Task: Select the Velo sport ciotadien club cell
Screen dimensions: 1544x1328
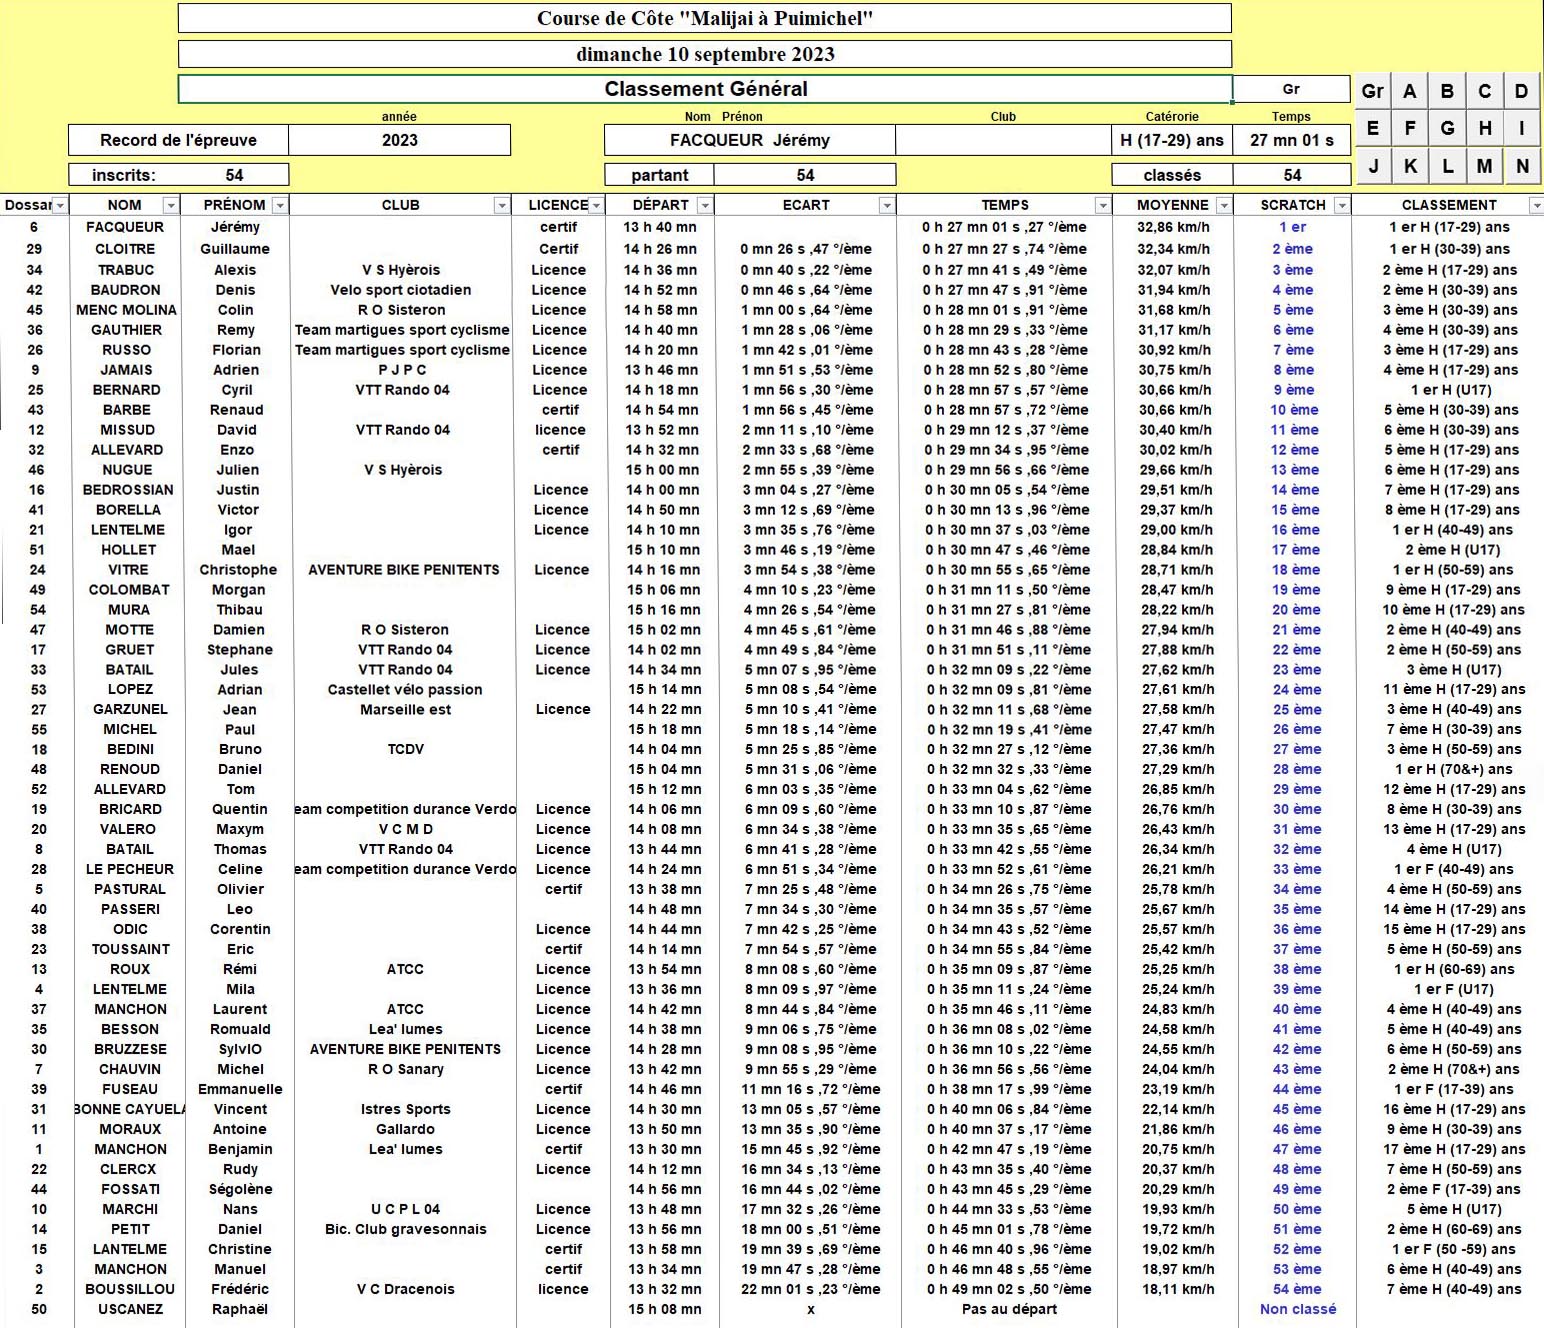Action: [x=401, y=290]
